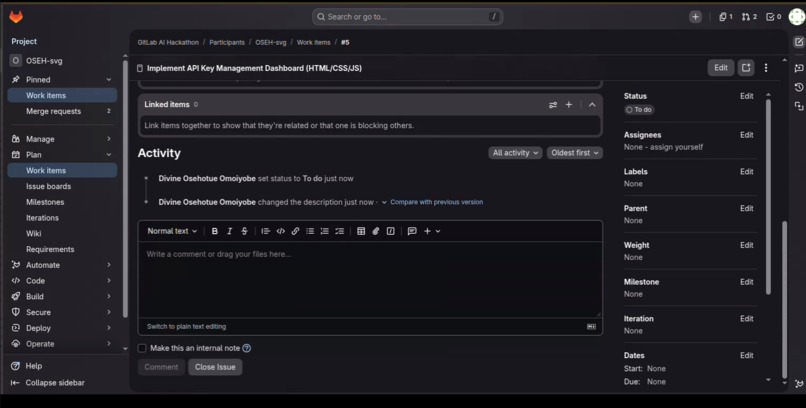Open the All activity filter dropdown
This screenshot has width=806, height=408.
(x=515, y=153)
